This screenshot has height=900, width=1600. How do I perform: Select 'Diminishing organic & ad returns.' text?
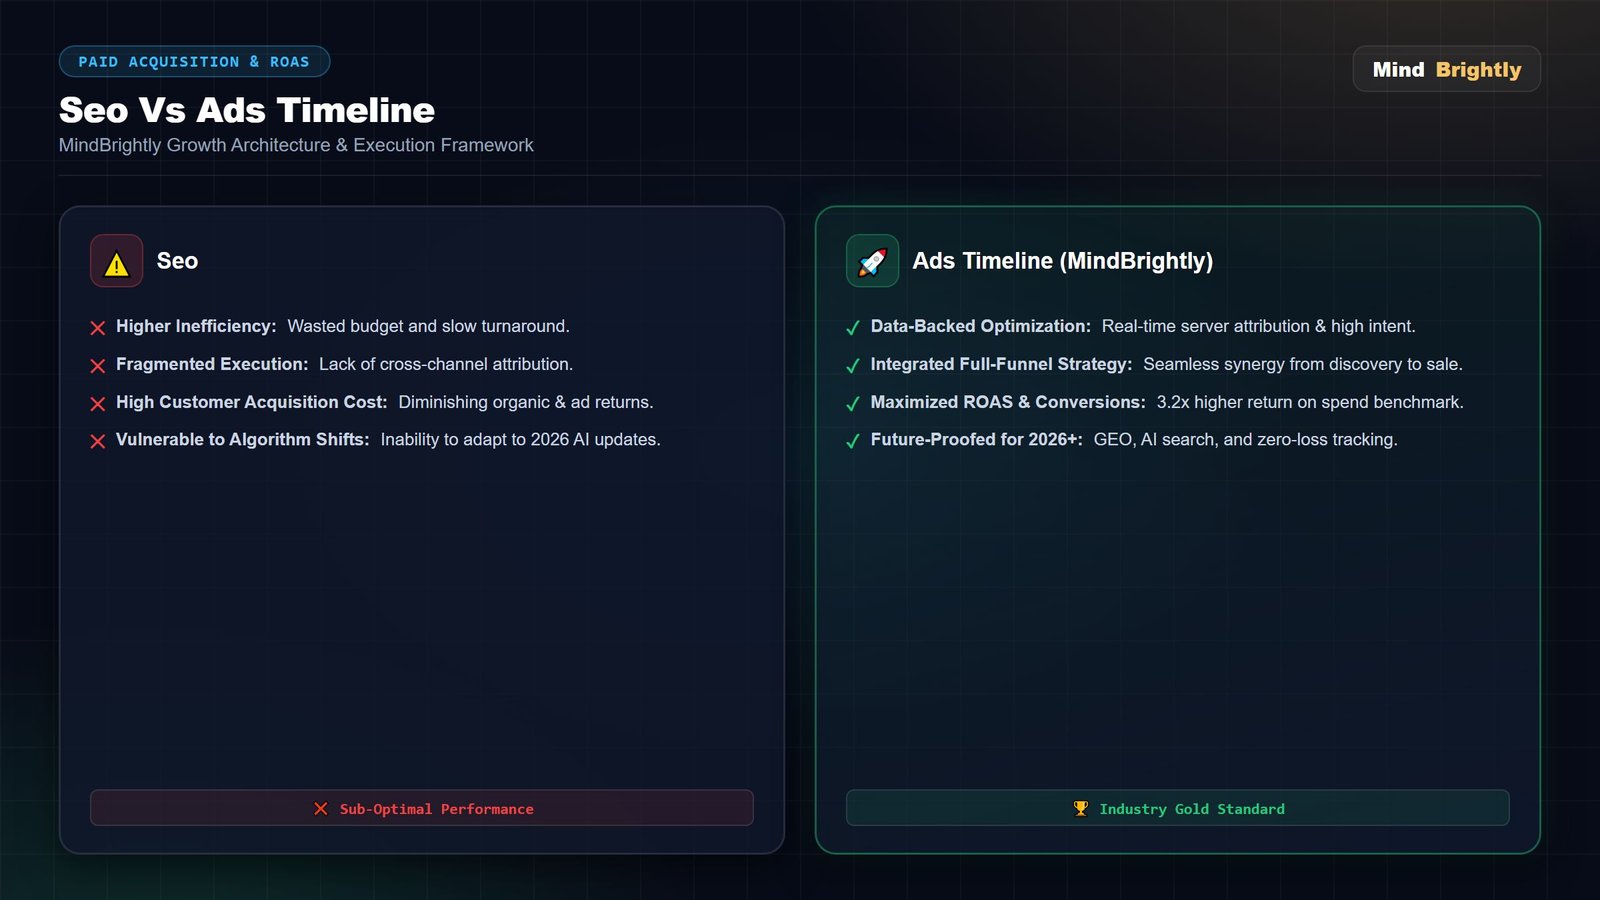tap(526, 402)
